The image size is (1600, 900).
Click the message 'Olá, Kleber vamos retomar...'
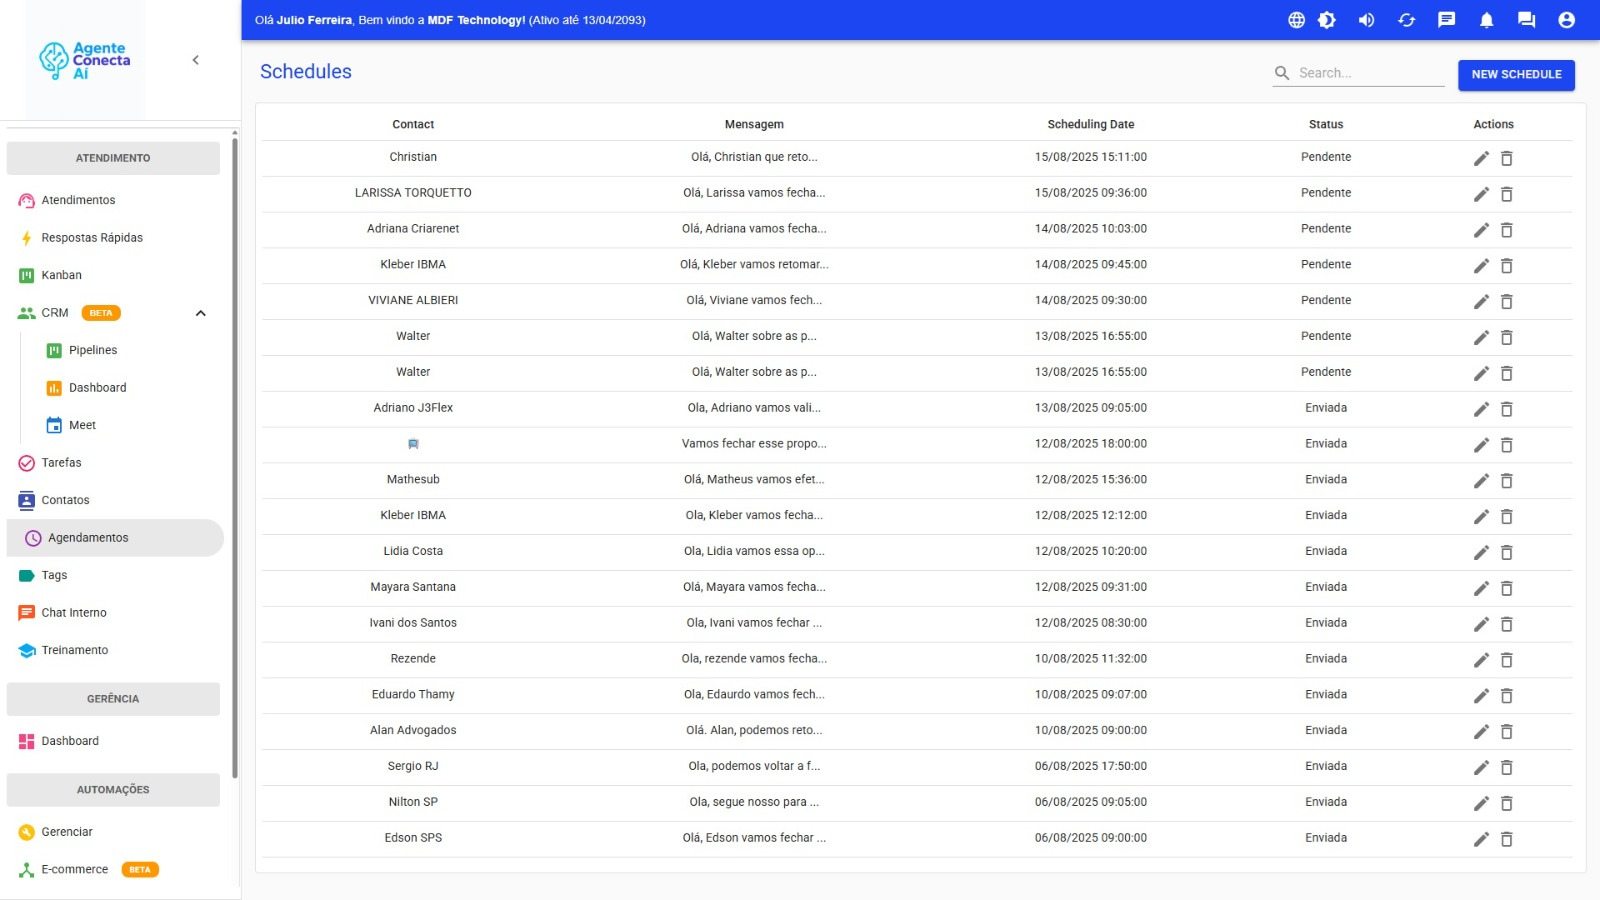point(754,265)
